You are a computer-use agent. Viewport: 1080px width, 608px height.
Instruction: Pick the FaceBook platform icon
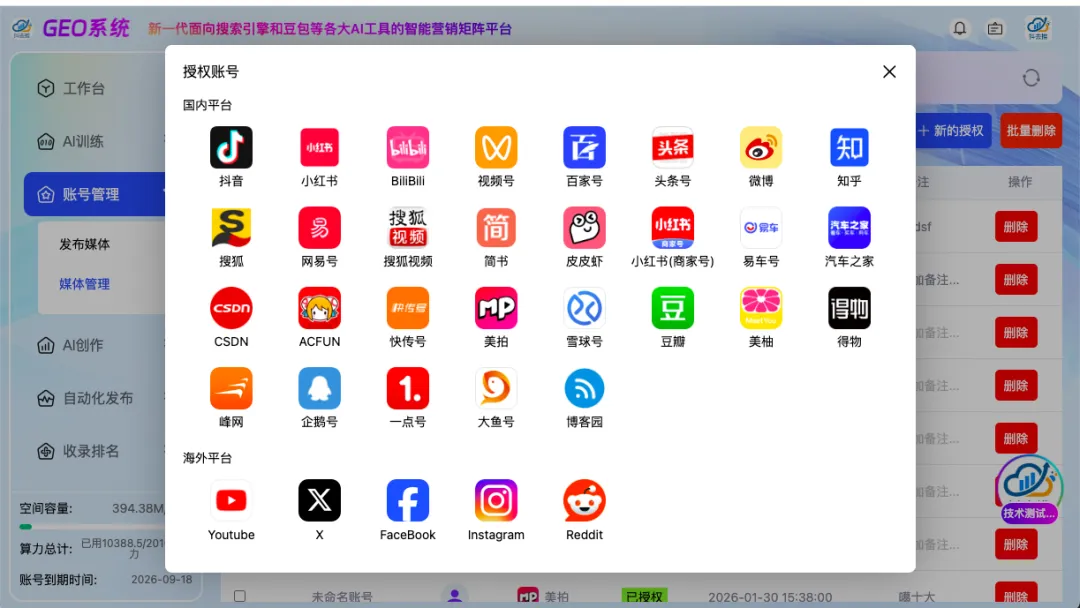click(408, 501)
